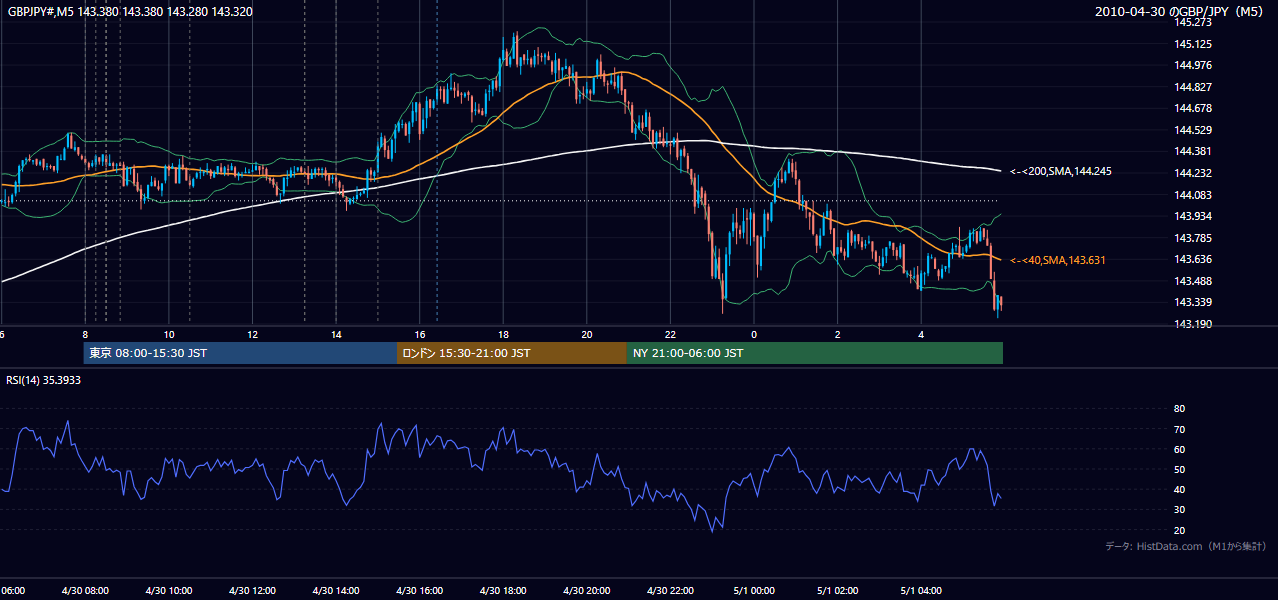Click RSI scale value 60
This screenshot has width=1278, height=600.
pos(1180,449)
